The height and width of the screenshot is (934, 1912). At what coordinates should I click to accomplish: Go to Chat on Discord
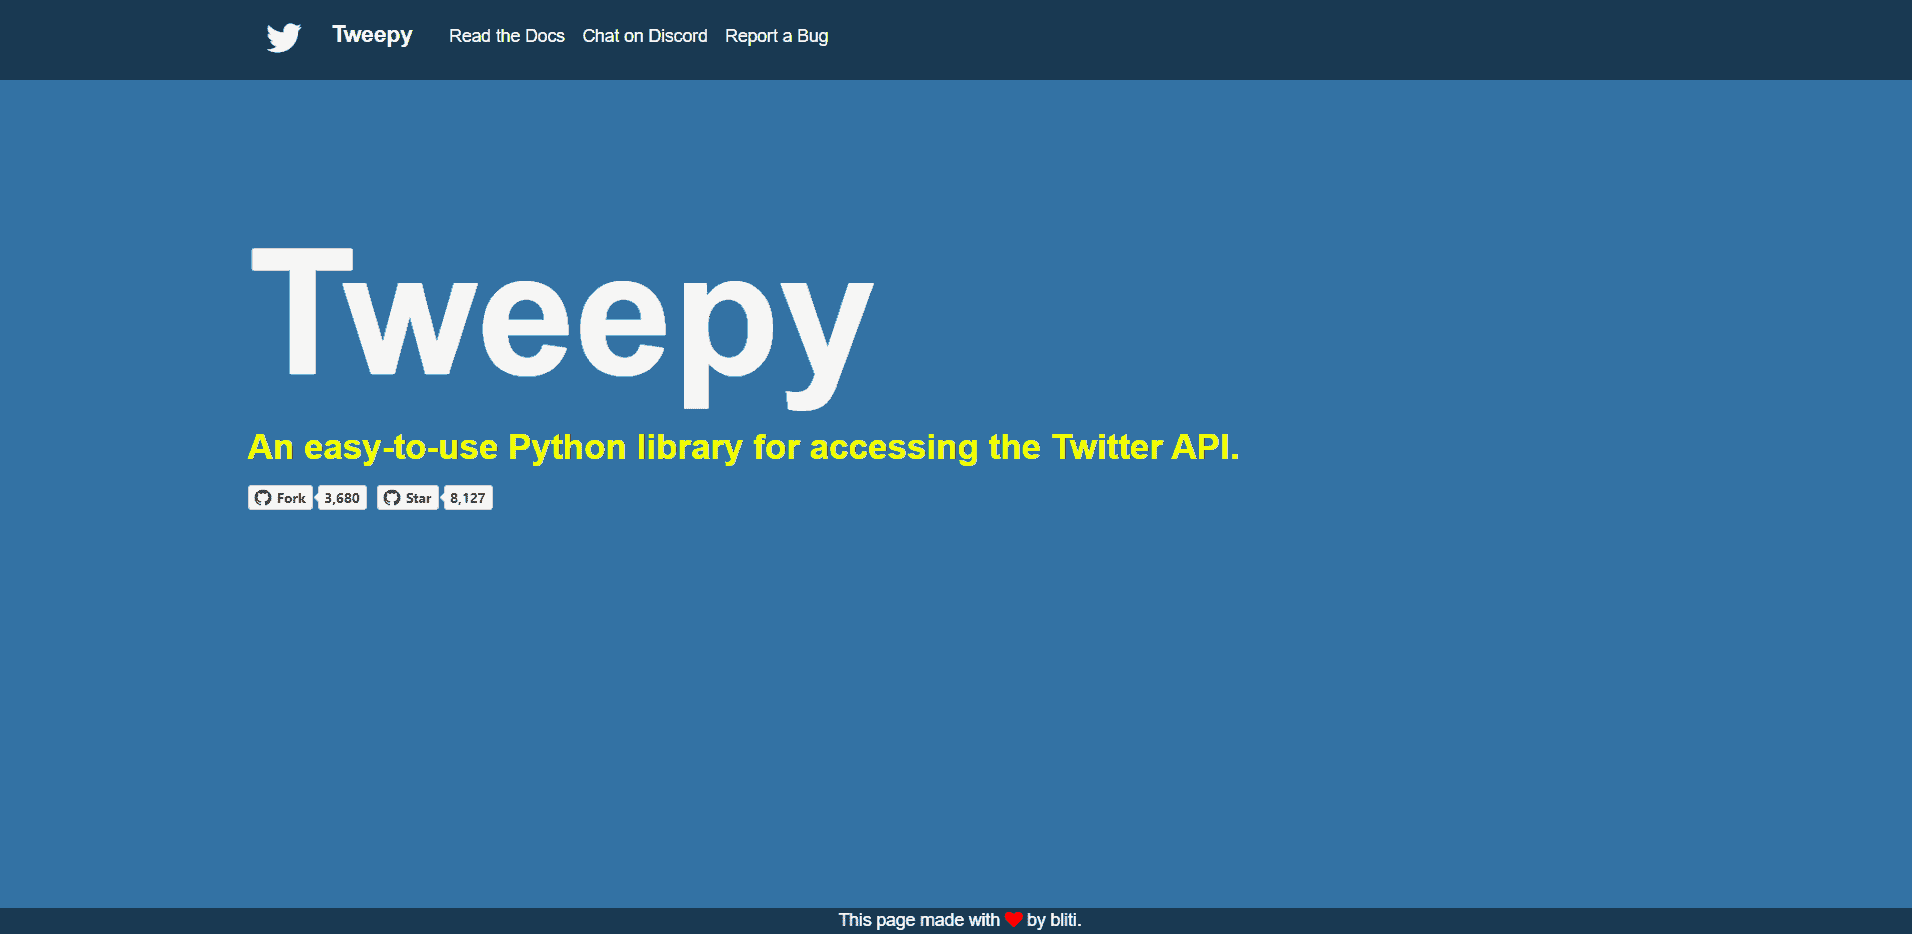645,36
